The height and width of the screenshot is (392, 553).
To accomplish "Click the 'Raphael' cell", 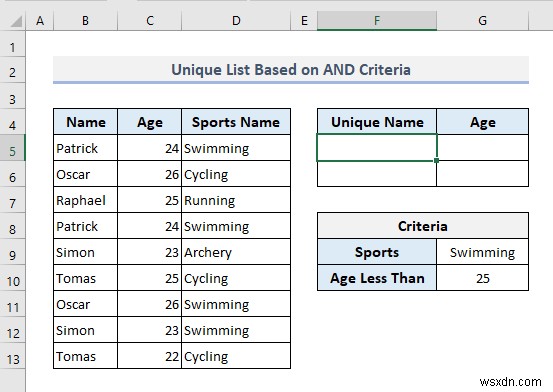I will (x=86, y=200).
